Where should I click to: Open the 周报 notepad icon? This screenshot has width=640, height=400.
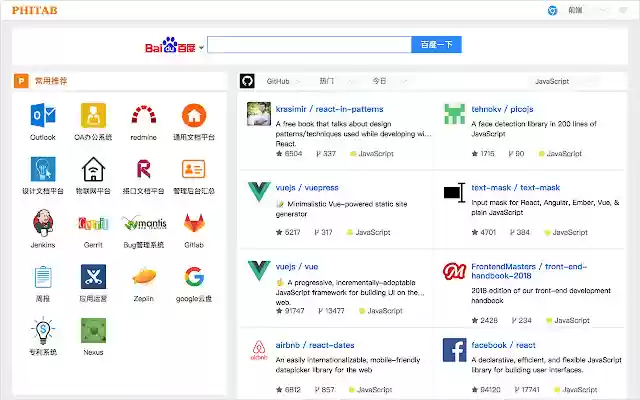[43, 277]
